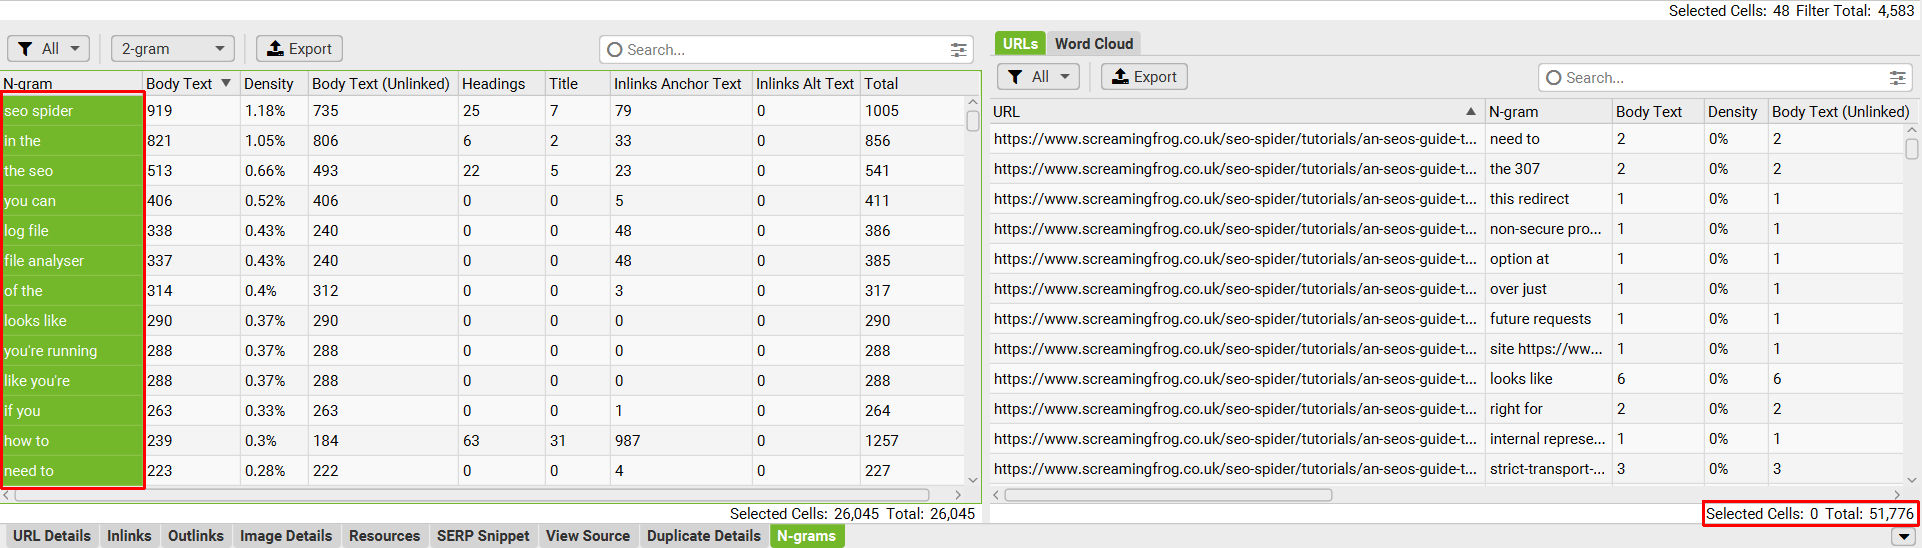The image size is (1922, 548).
Task: Select the N-grams bottom tab
Action: [807, 536]
